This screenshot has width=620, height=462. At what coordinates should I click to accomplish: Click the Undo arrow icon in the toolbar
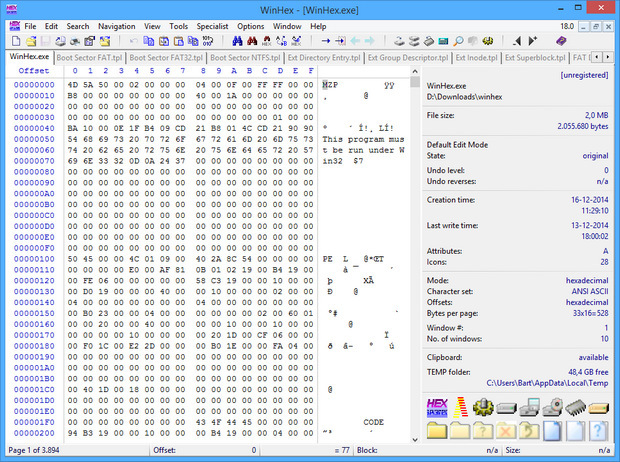(133, 41)
